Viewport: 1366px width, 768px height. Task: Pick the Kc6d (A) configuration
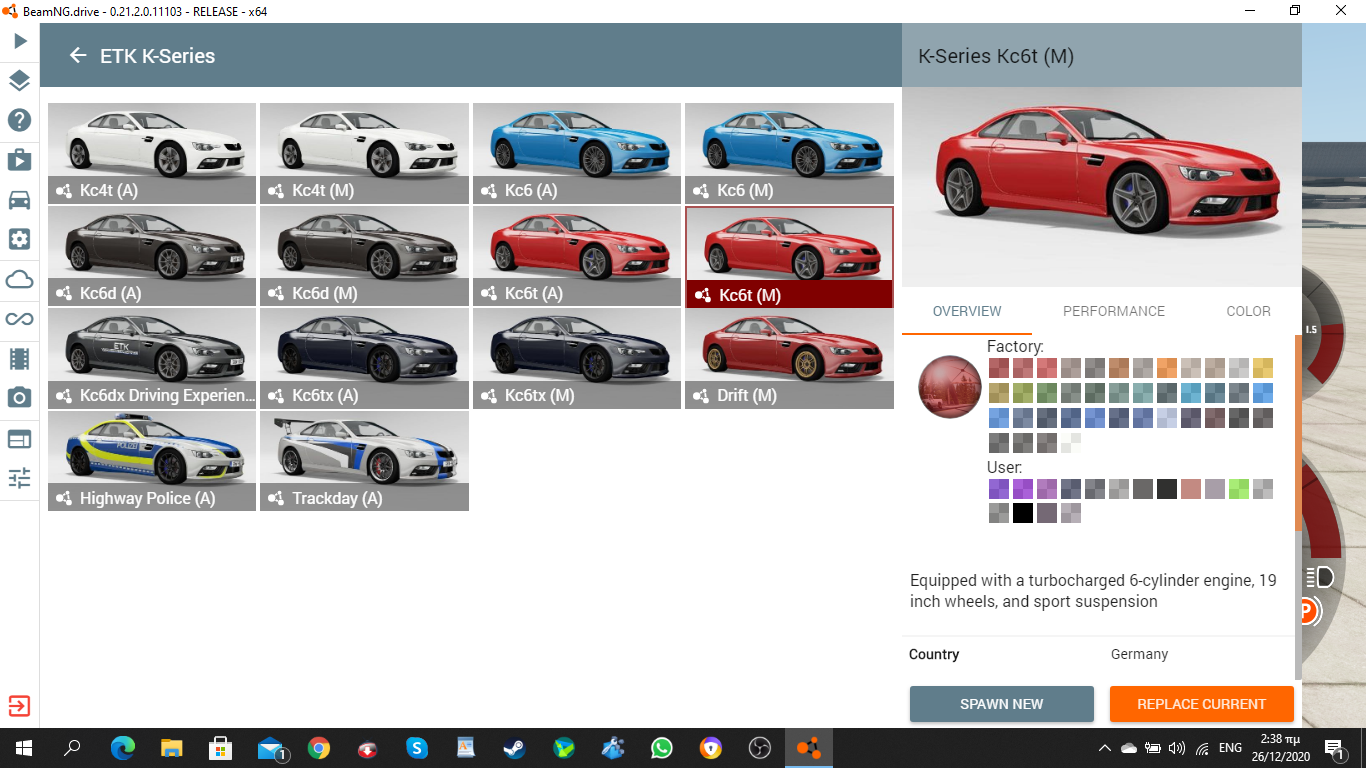(x=152, y=256)
